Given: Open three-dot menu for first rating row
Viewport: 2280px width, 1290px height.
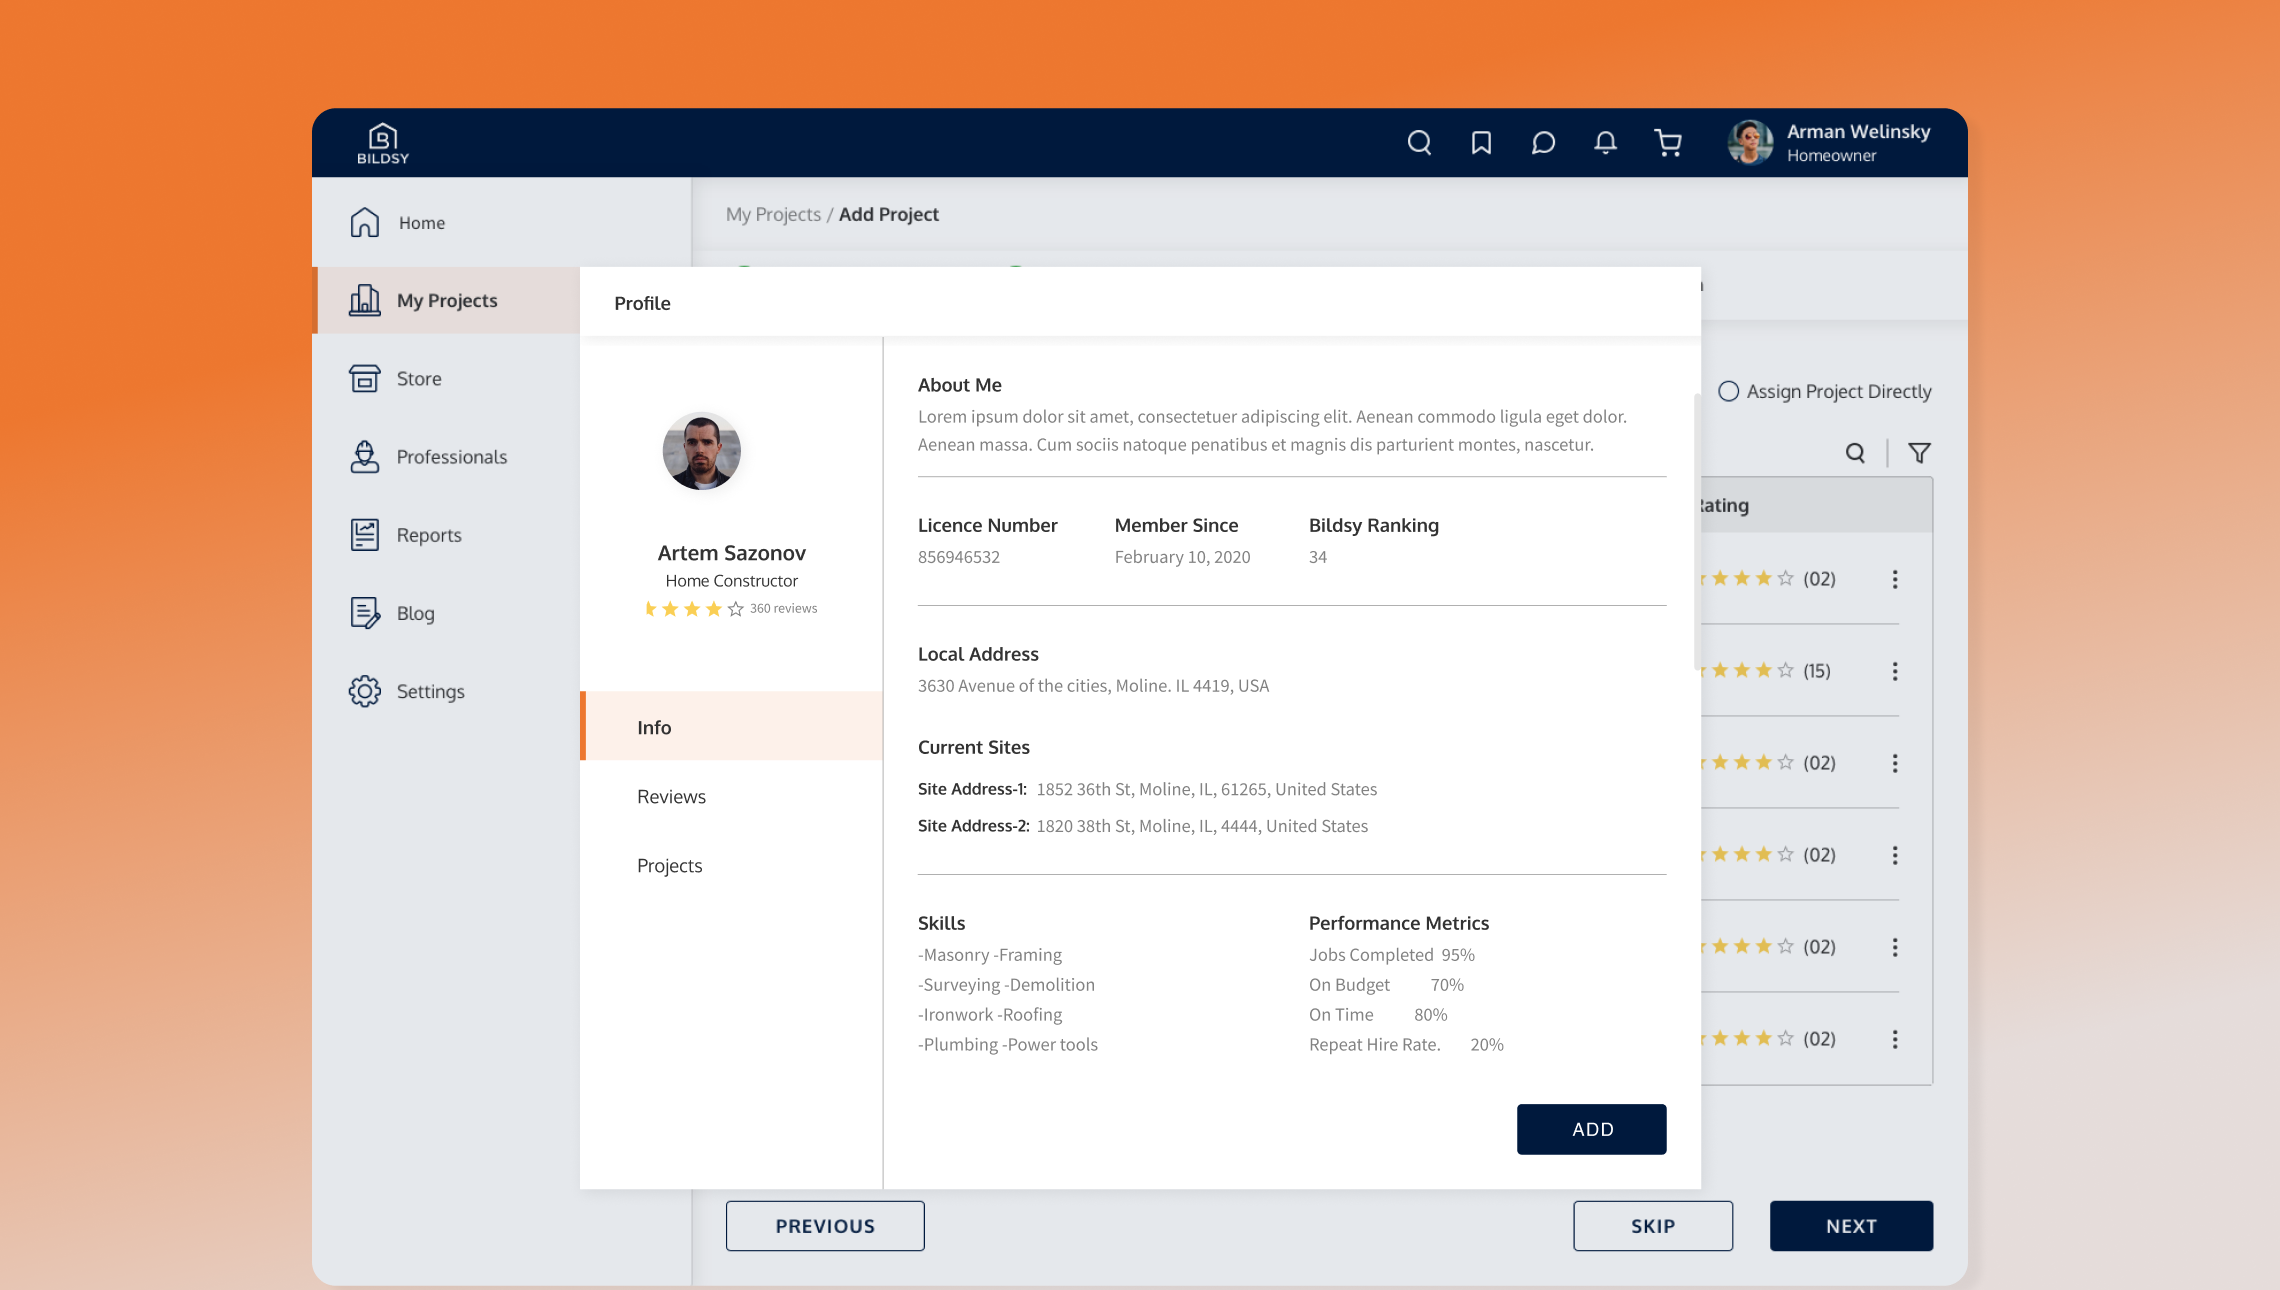Looking at the screenshot, I should [x=1894, y=579].
